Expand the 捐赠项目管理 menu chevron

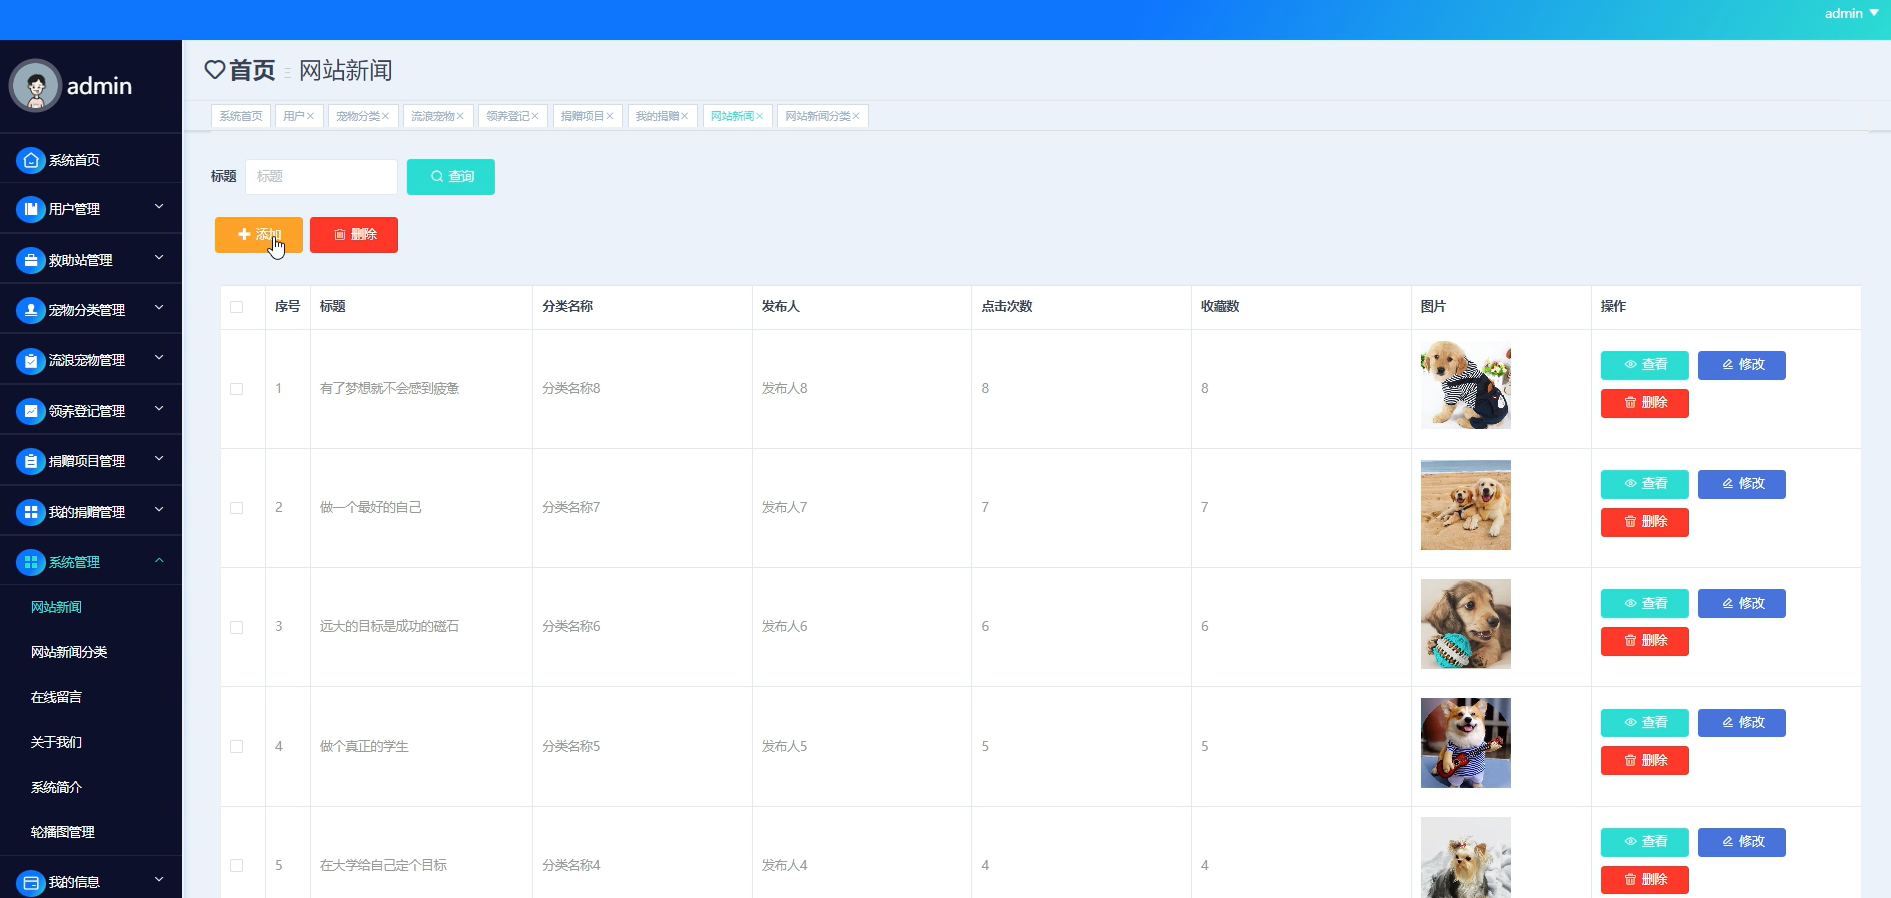(159, 459)
